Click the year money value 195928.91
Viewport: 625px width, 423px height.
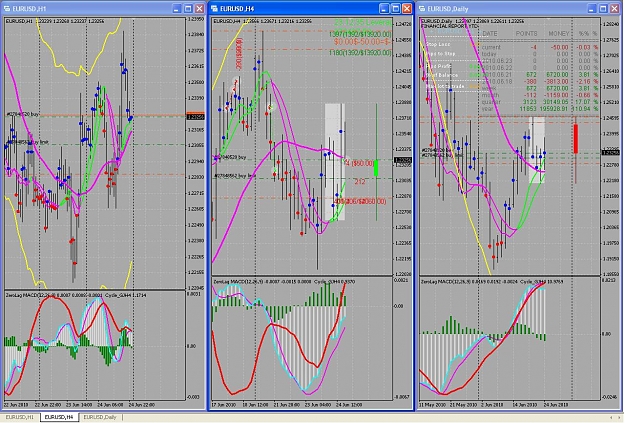(556, 108)
